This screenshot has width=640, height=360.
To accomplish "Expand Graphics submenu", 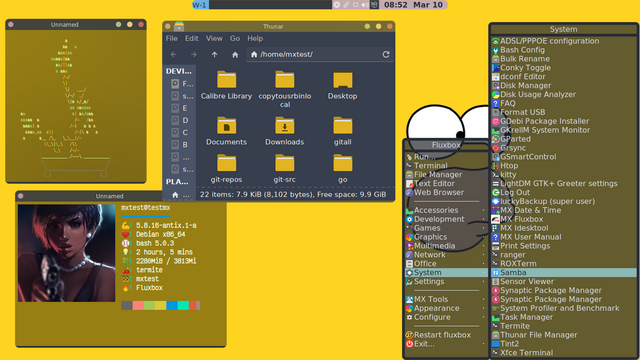I will coord(446,237).
